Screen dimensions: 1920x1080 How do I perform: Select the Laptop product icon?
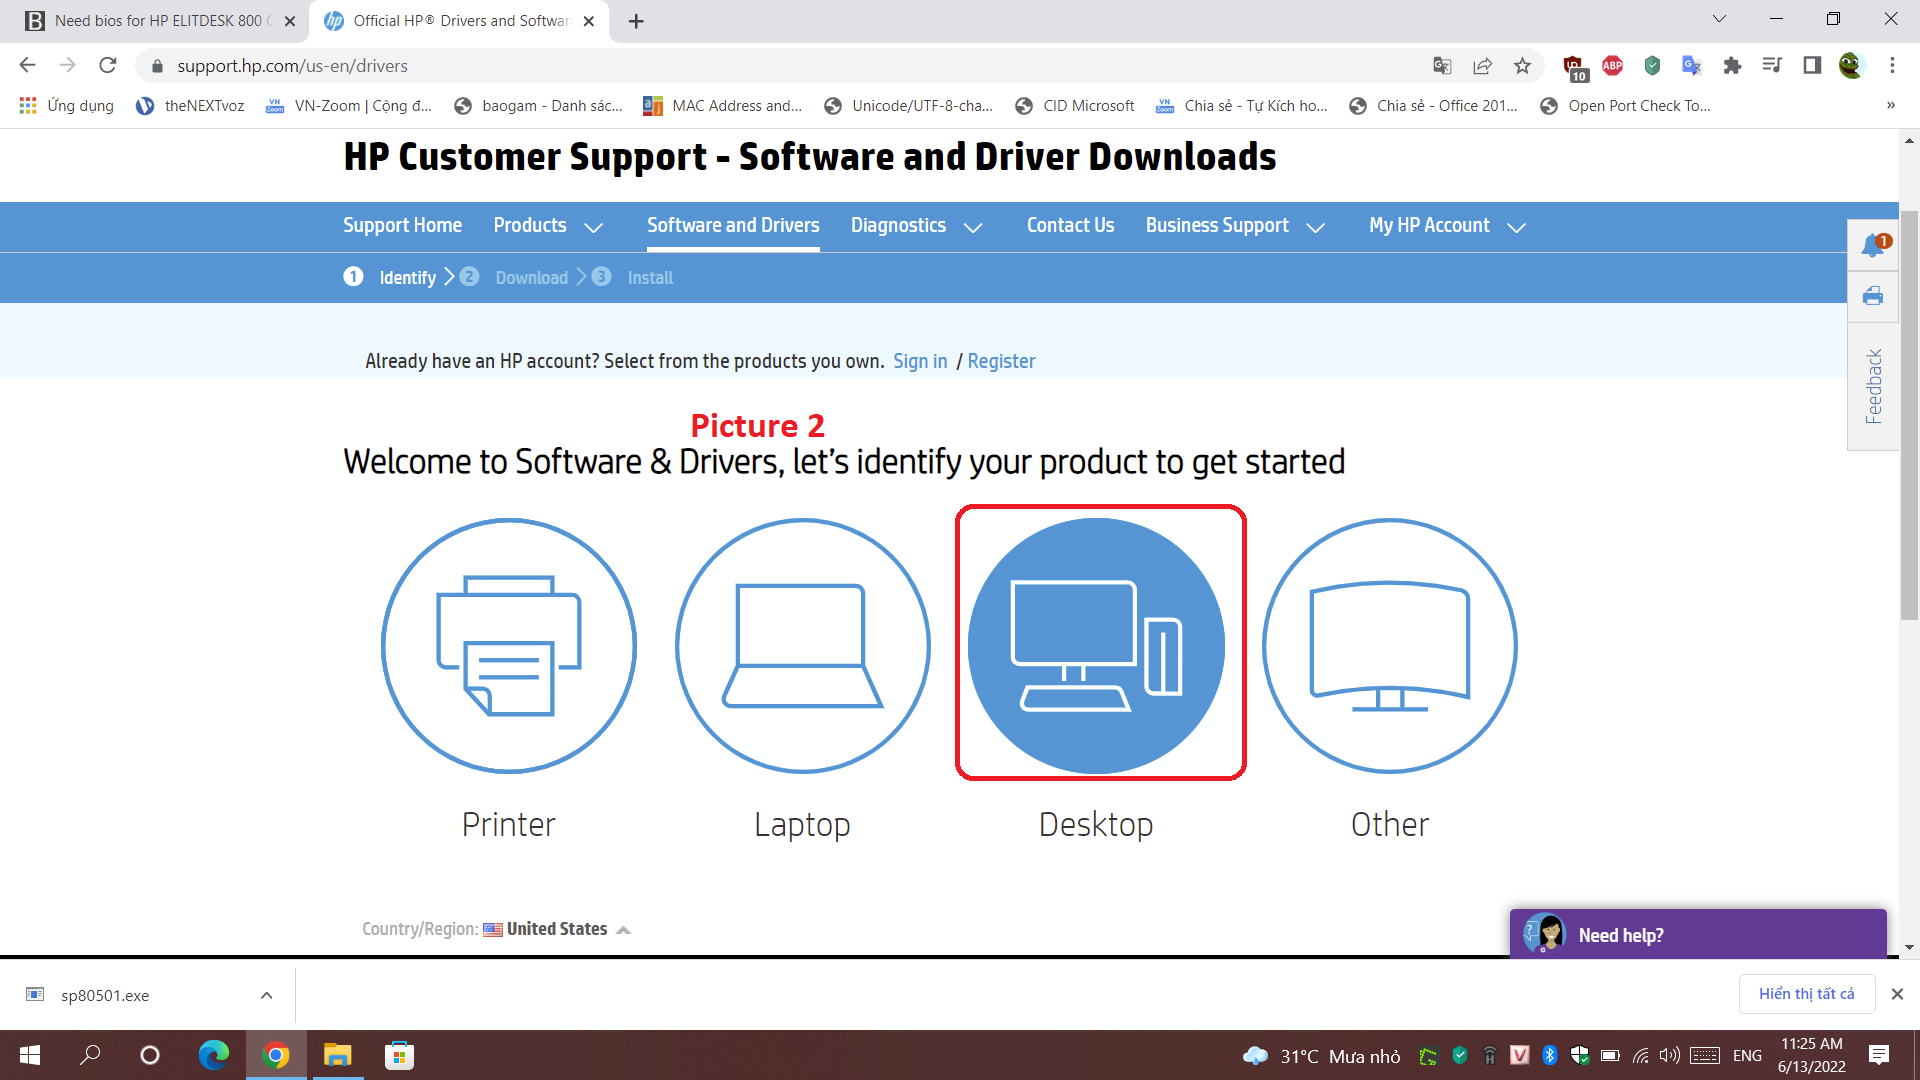(x=802, y=646)
